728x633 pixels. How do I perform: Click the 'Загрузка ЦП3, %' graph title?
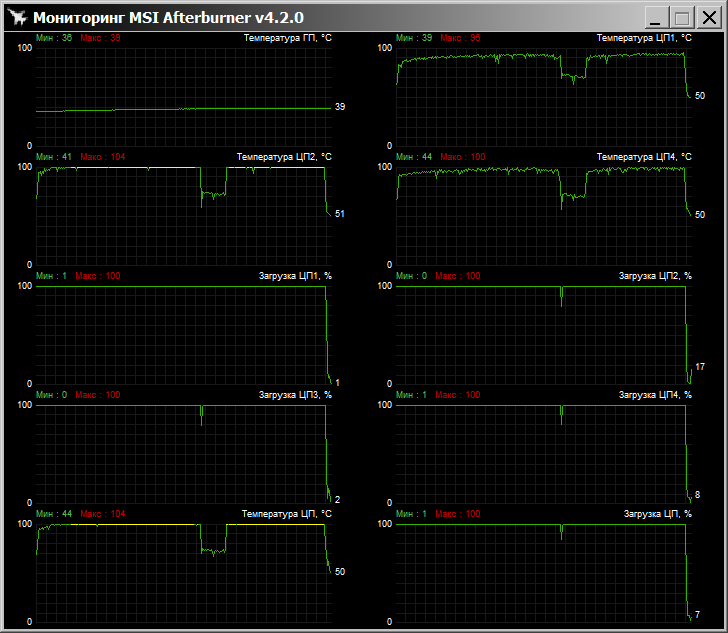(295, 395)
